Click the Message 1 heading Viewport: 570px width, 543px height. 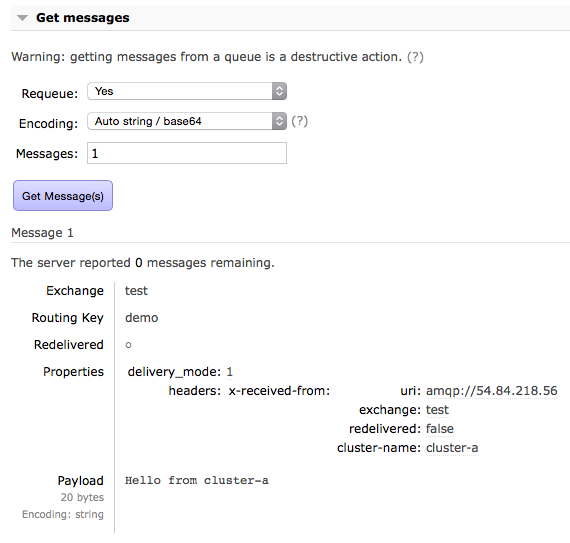pyautogui.click(x=42, y=233)
